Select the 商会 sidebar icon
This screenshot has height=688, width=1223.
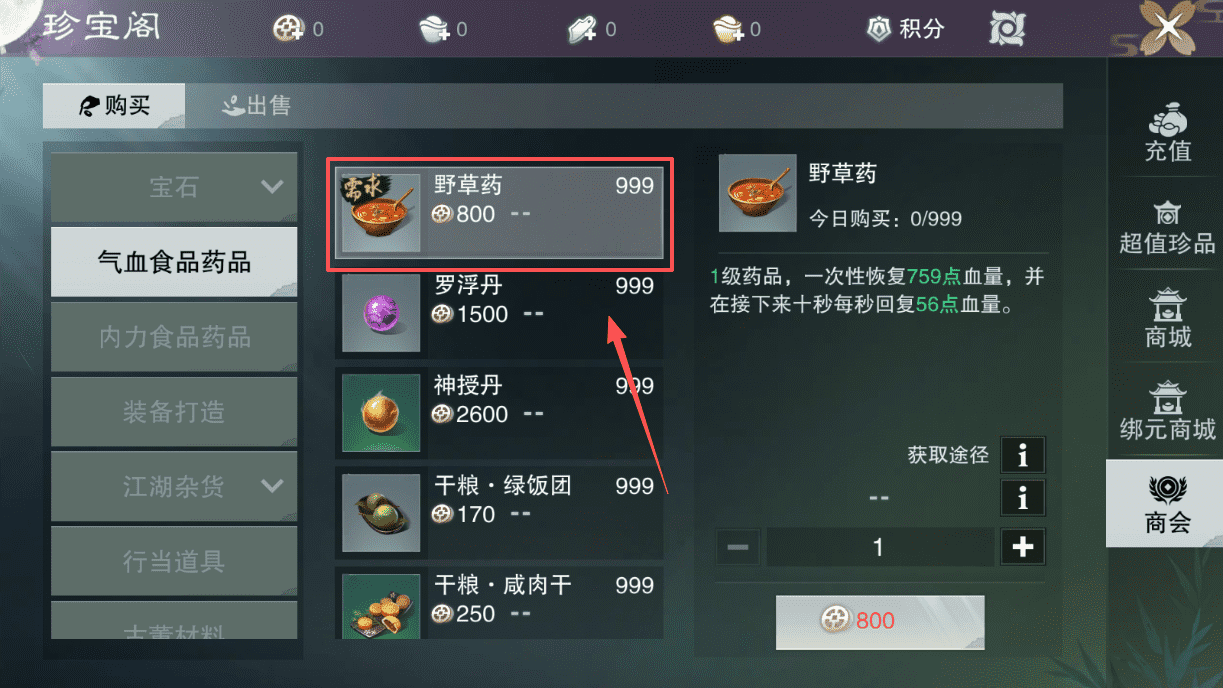pyautogui.click(x=1167, y=504)
